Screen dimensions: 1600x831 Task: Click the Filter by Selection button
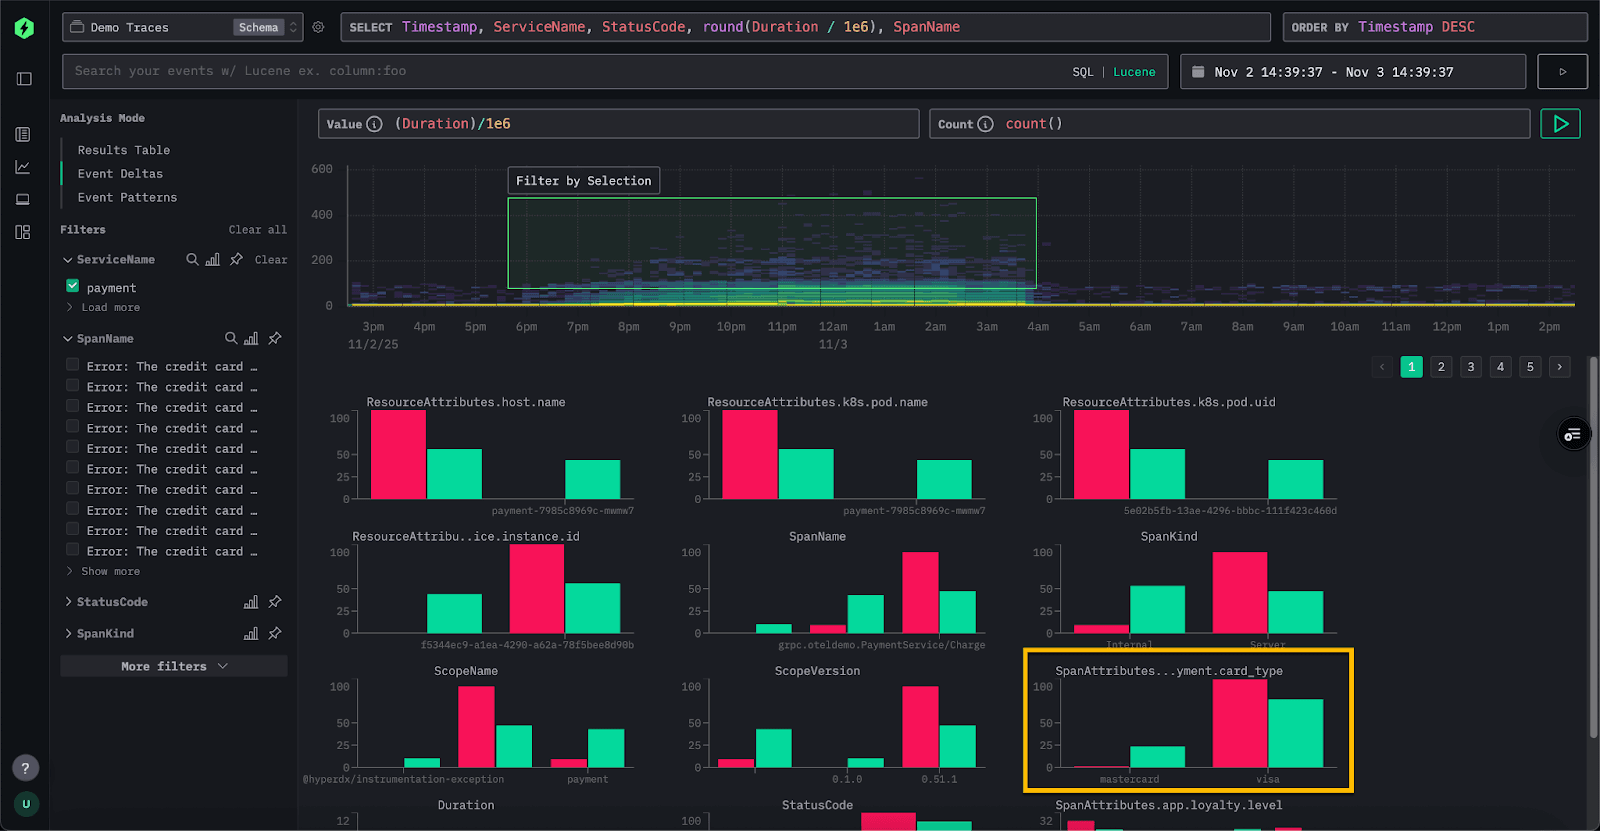pyautogui.click(x=583, y=181)
